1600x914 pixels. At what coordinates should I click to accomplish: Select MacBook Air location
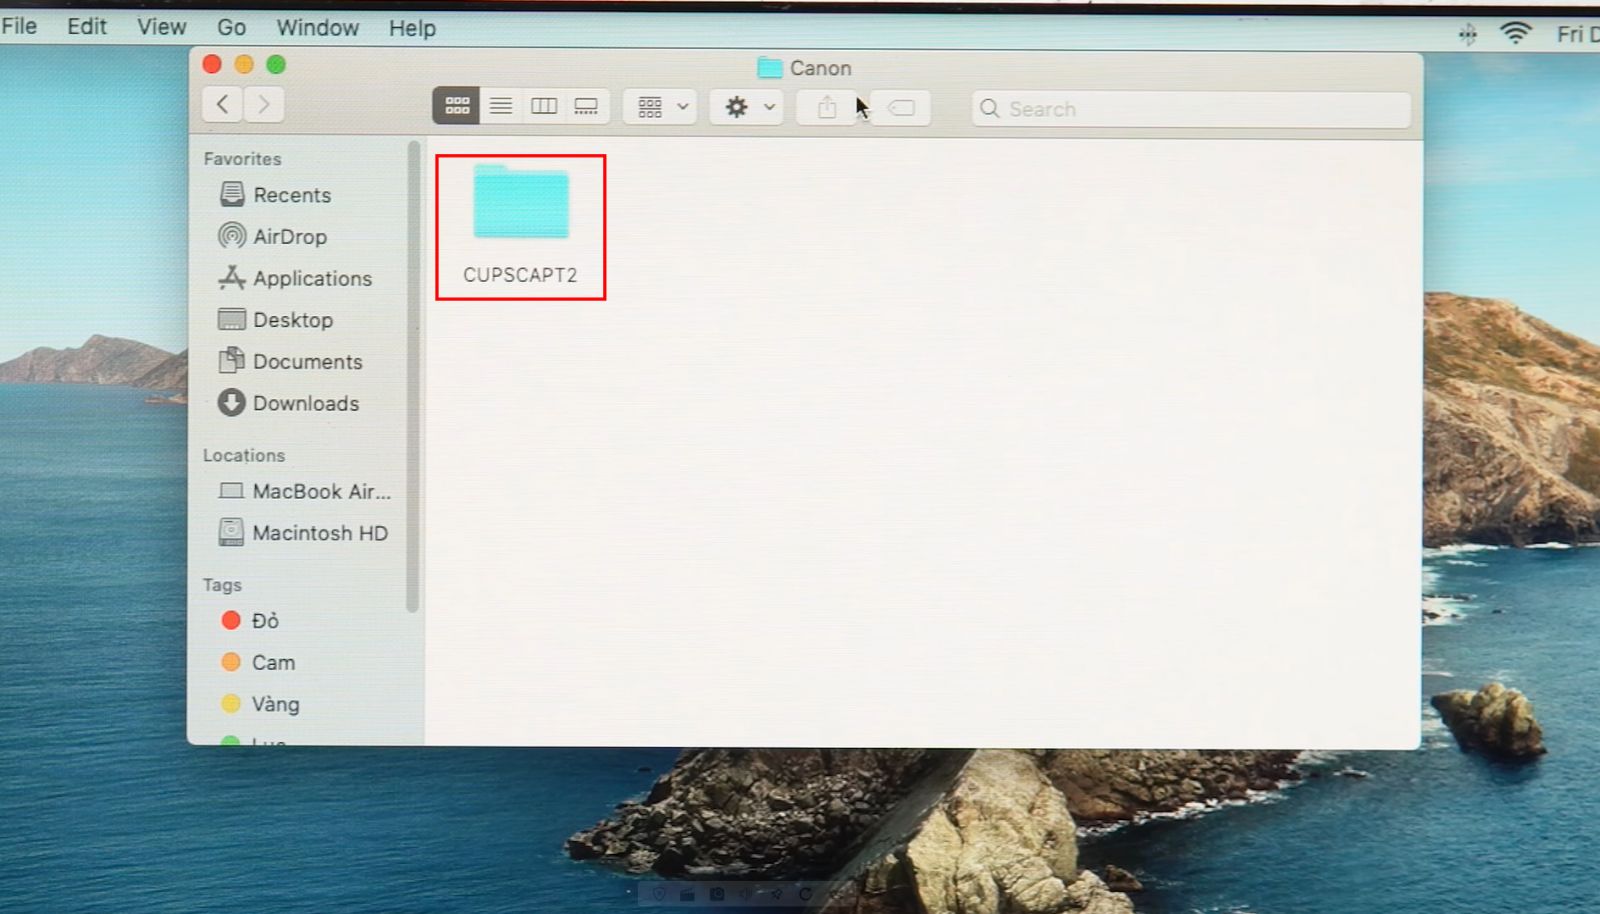(320, 491)
